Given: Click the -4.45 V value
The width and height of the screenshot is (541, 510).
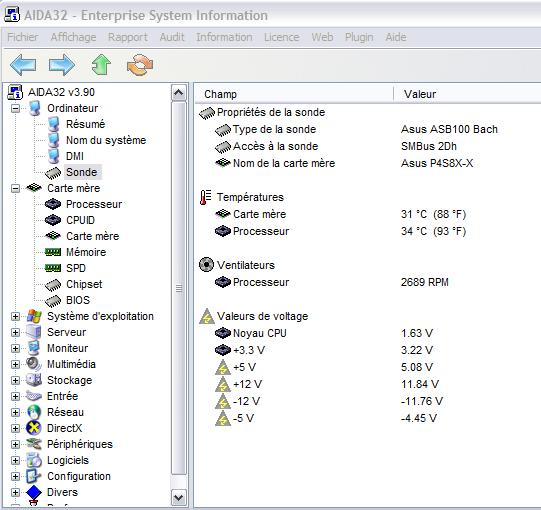Looking at the screenshot, I should point(419,418).
